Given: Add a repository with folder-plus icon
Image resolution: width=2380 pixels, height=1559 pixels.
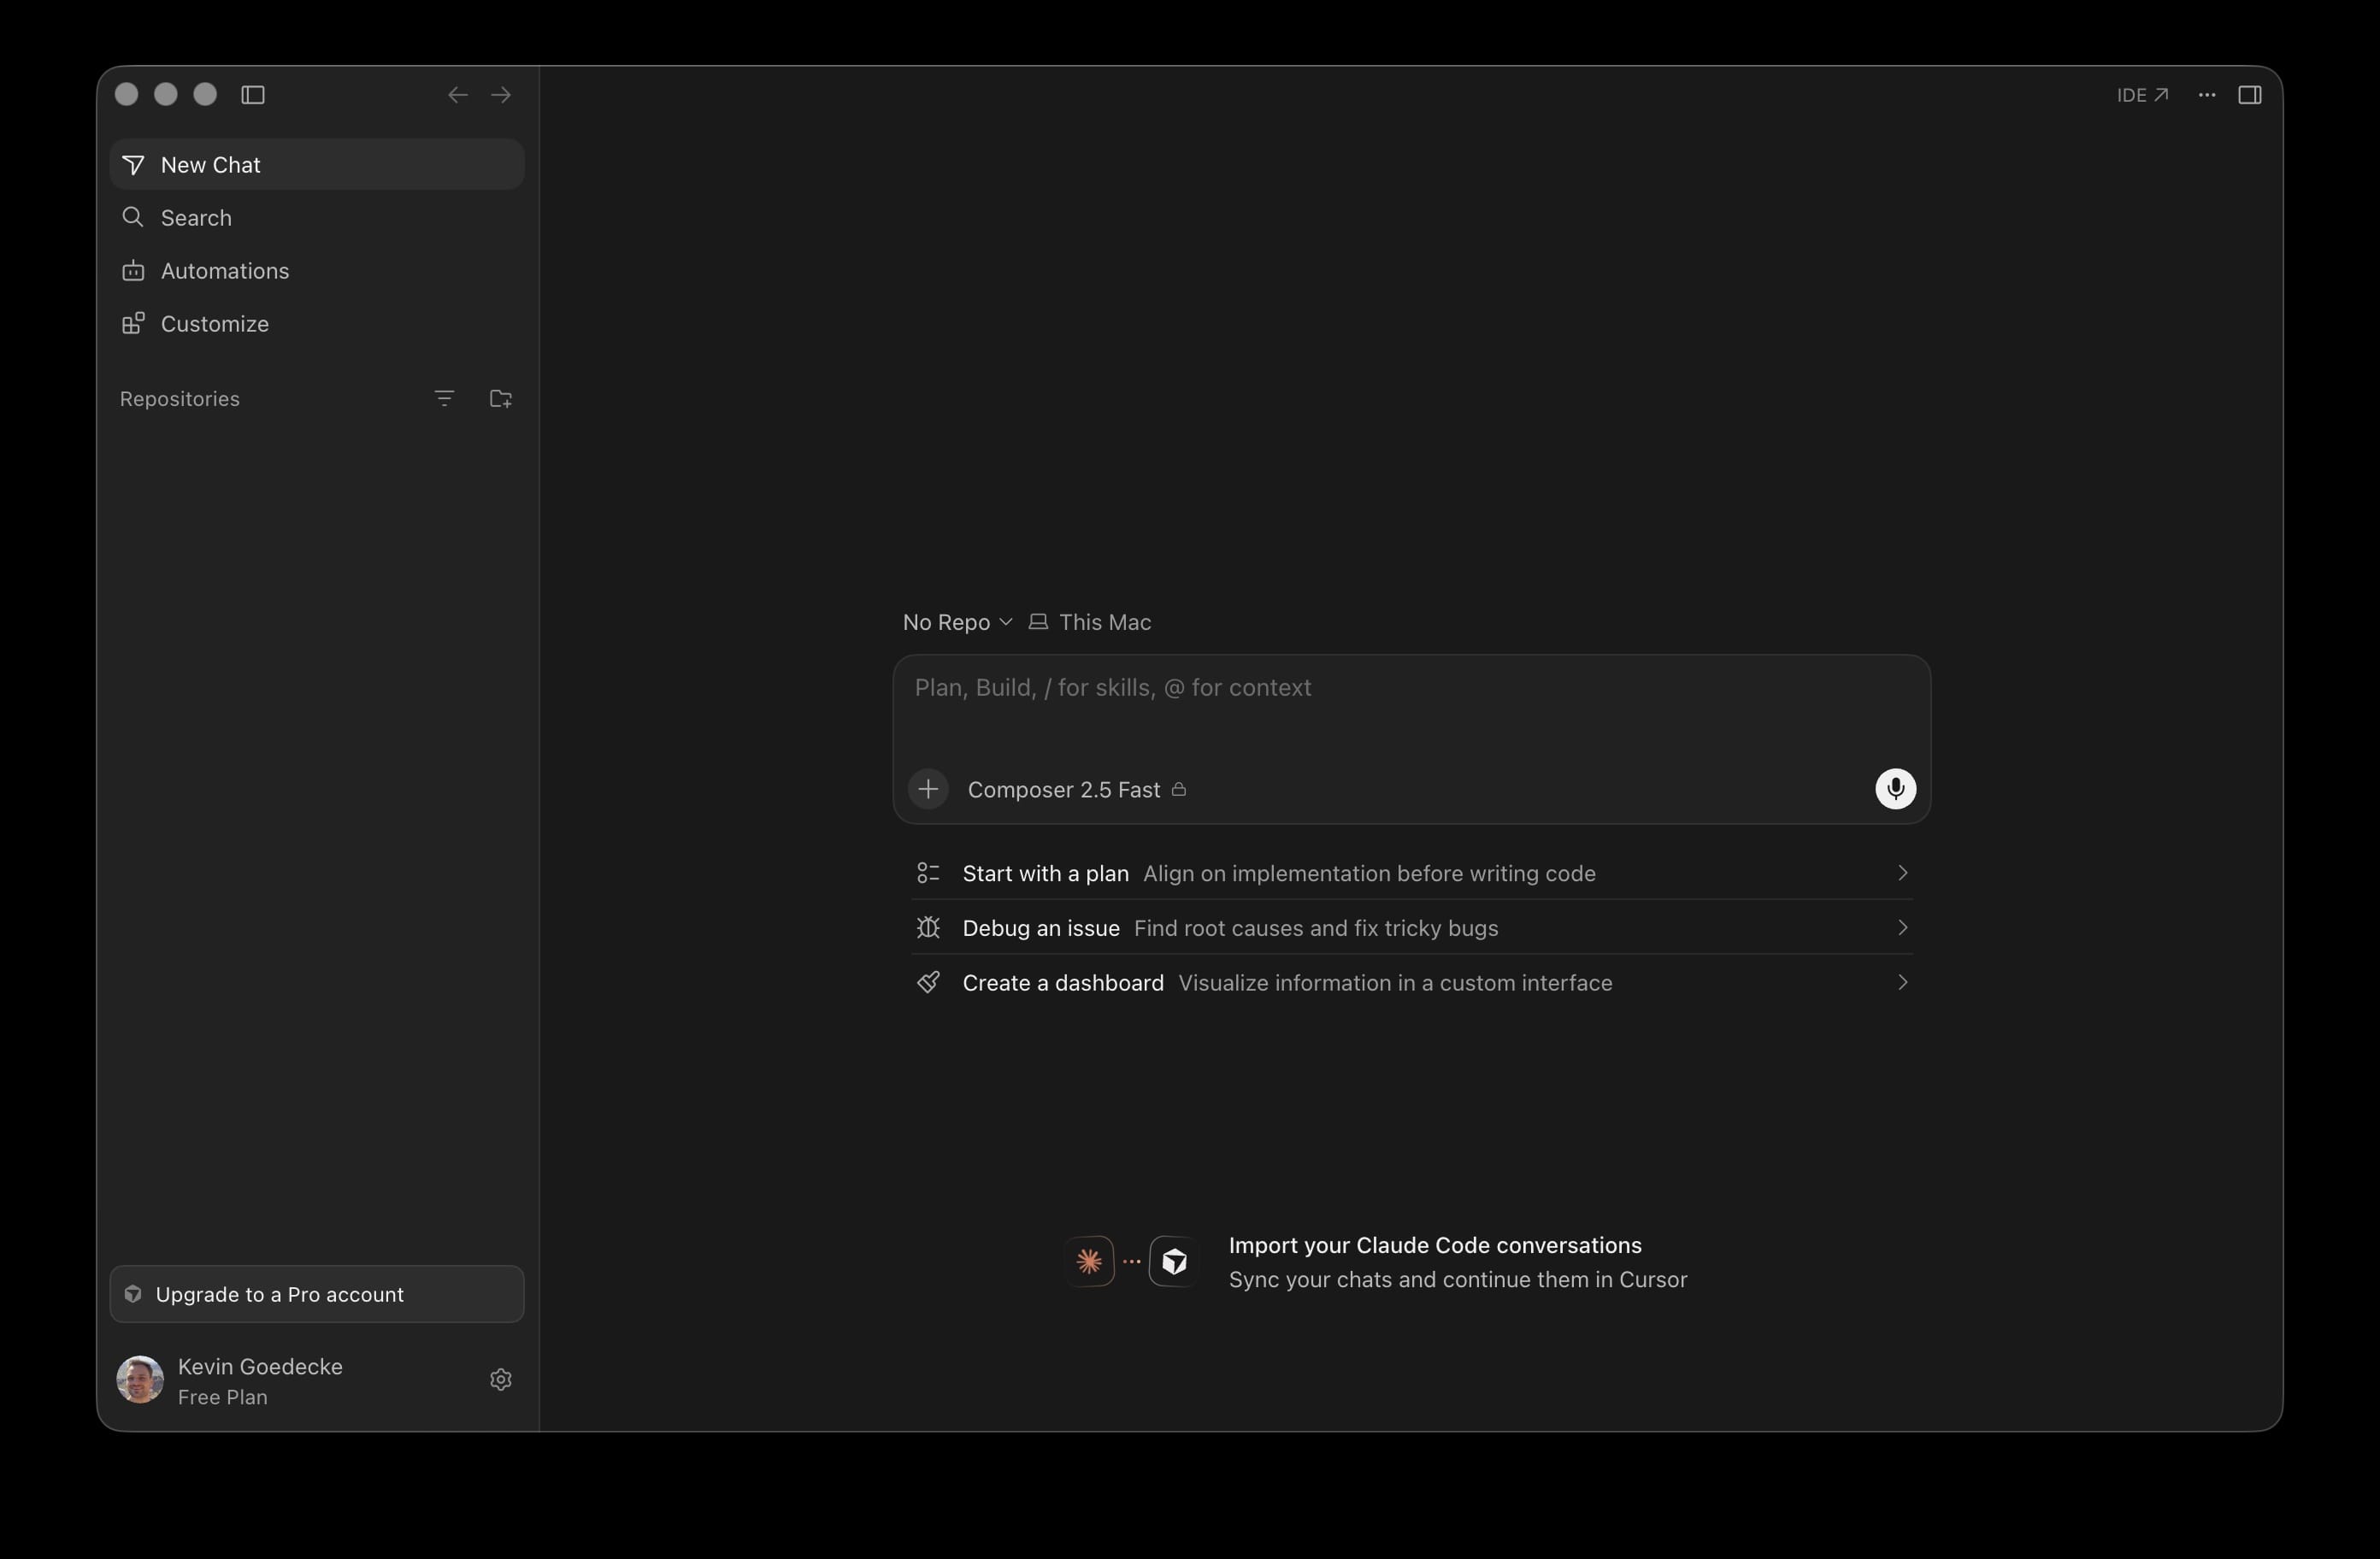Looking at the screenshot, I should coord(501,399).
